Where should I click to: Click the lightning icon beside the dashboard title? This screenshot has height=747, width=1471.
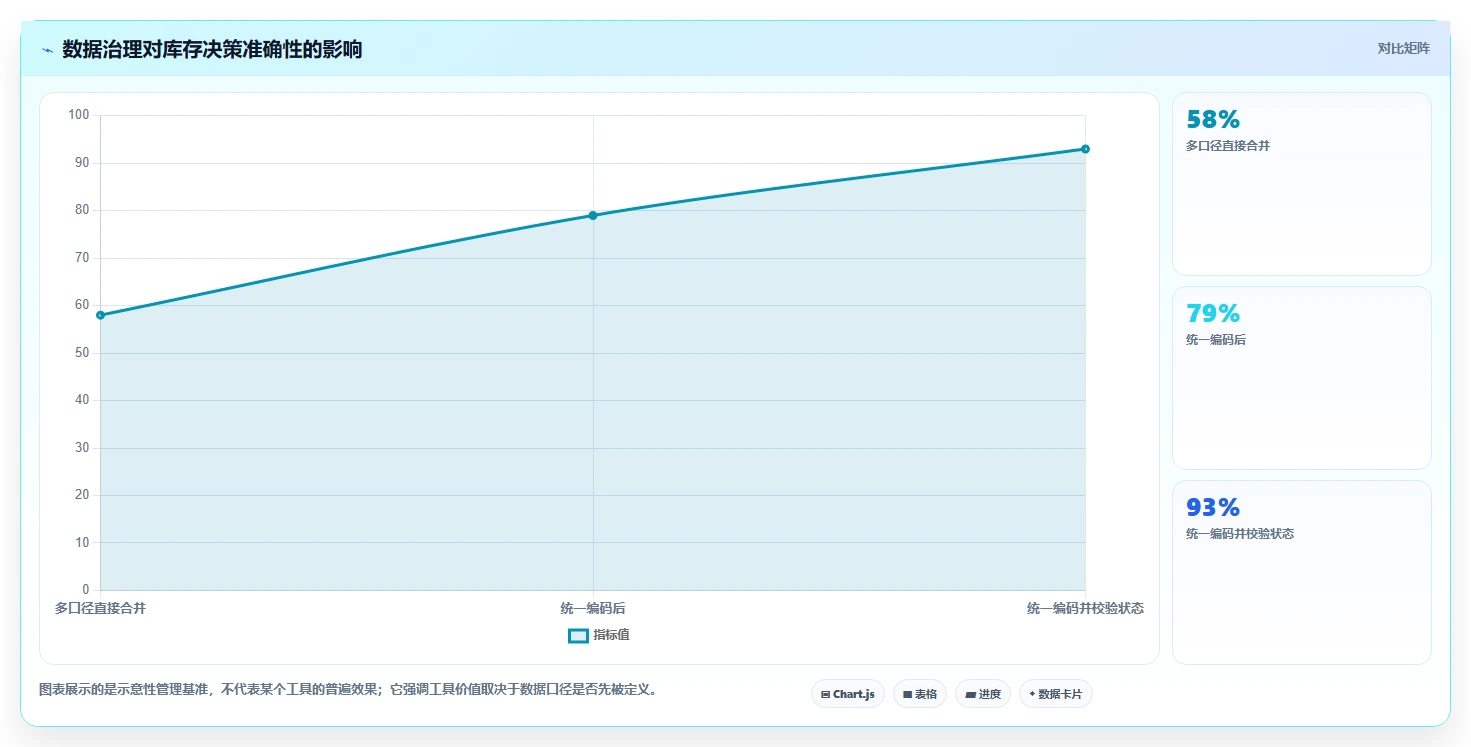coord(47,50)
